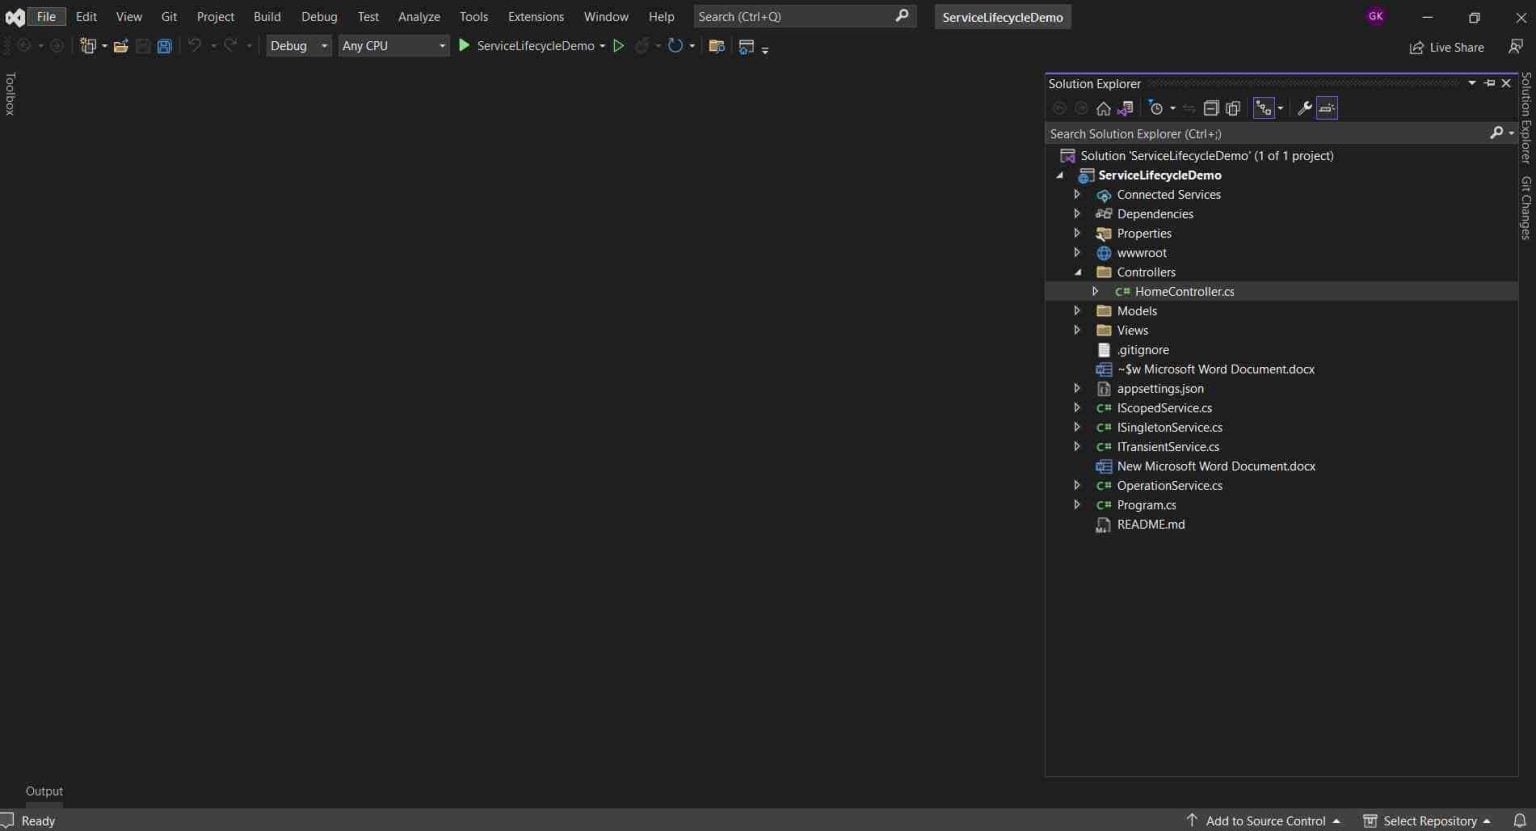
Task: Collapse the Controllers folder
Action: point(1077,271)
